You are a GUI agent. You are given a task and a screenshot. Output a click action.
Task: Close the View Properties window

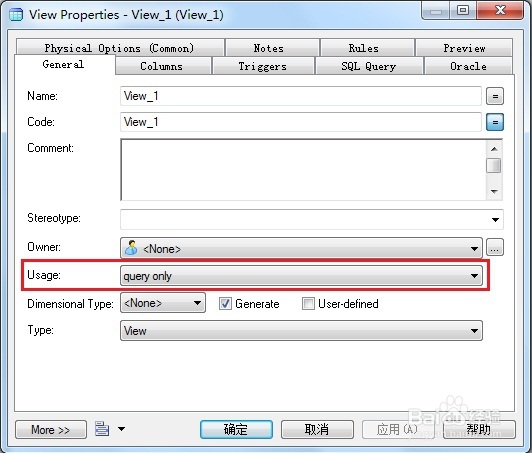500,11
